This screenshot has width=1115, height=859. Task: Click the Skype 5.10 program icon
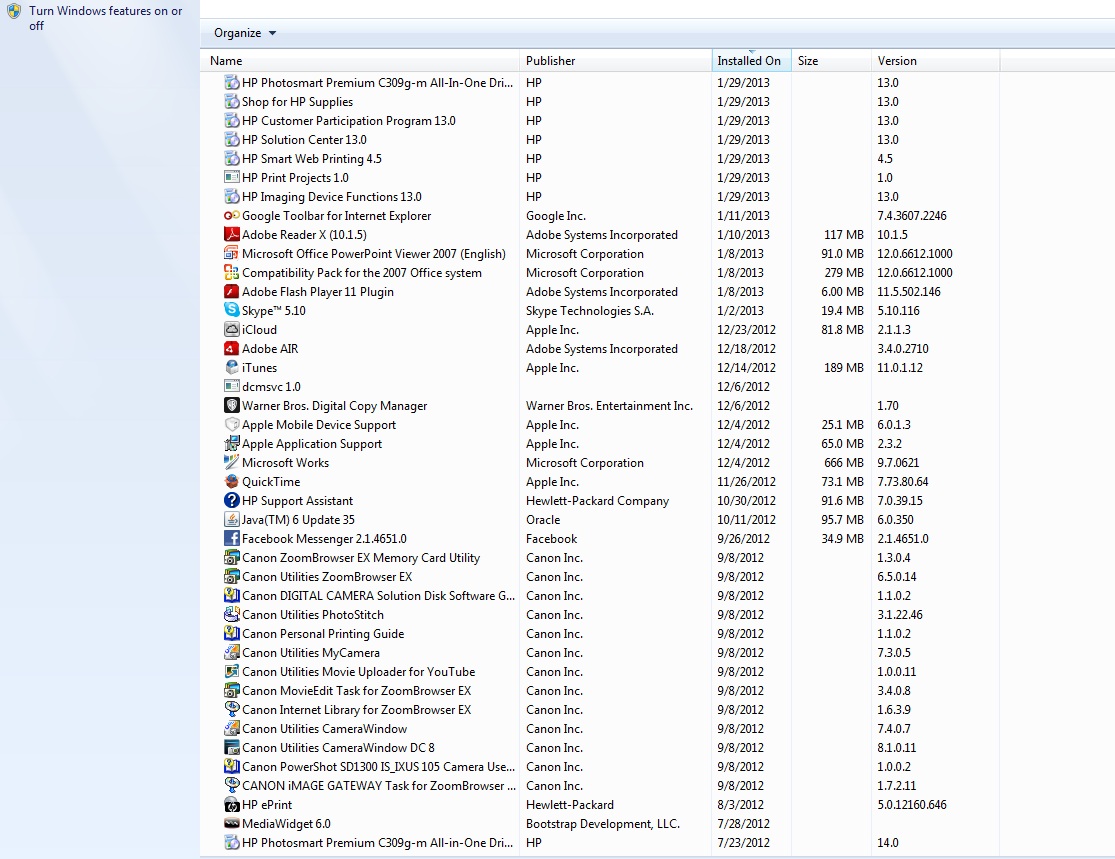(232, 311)
